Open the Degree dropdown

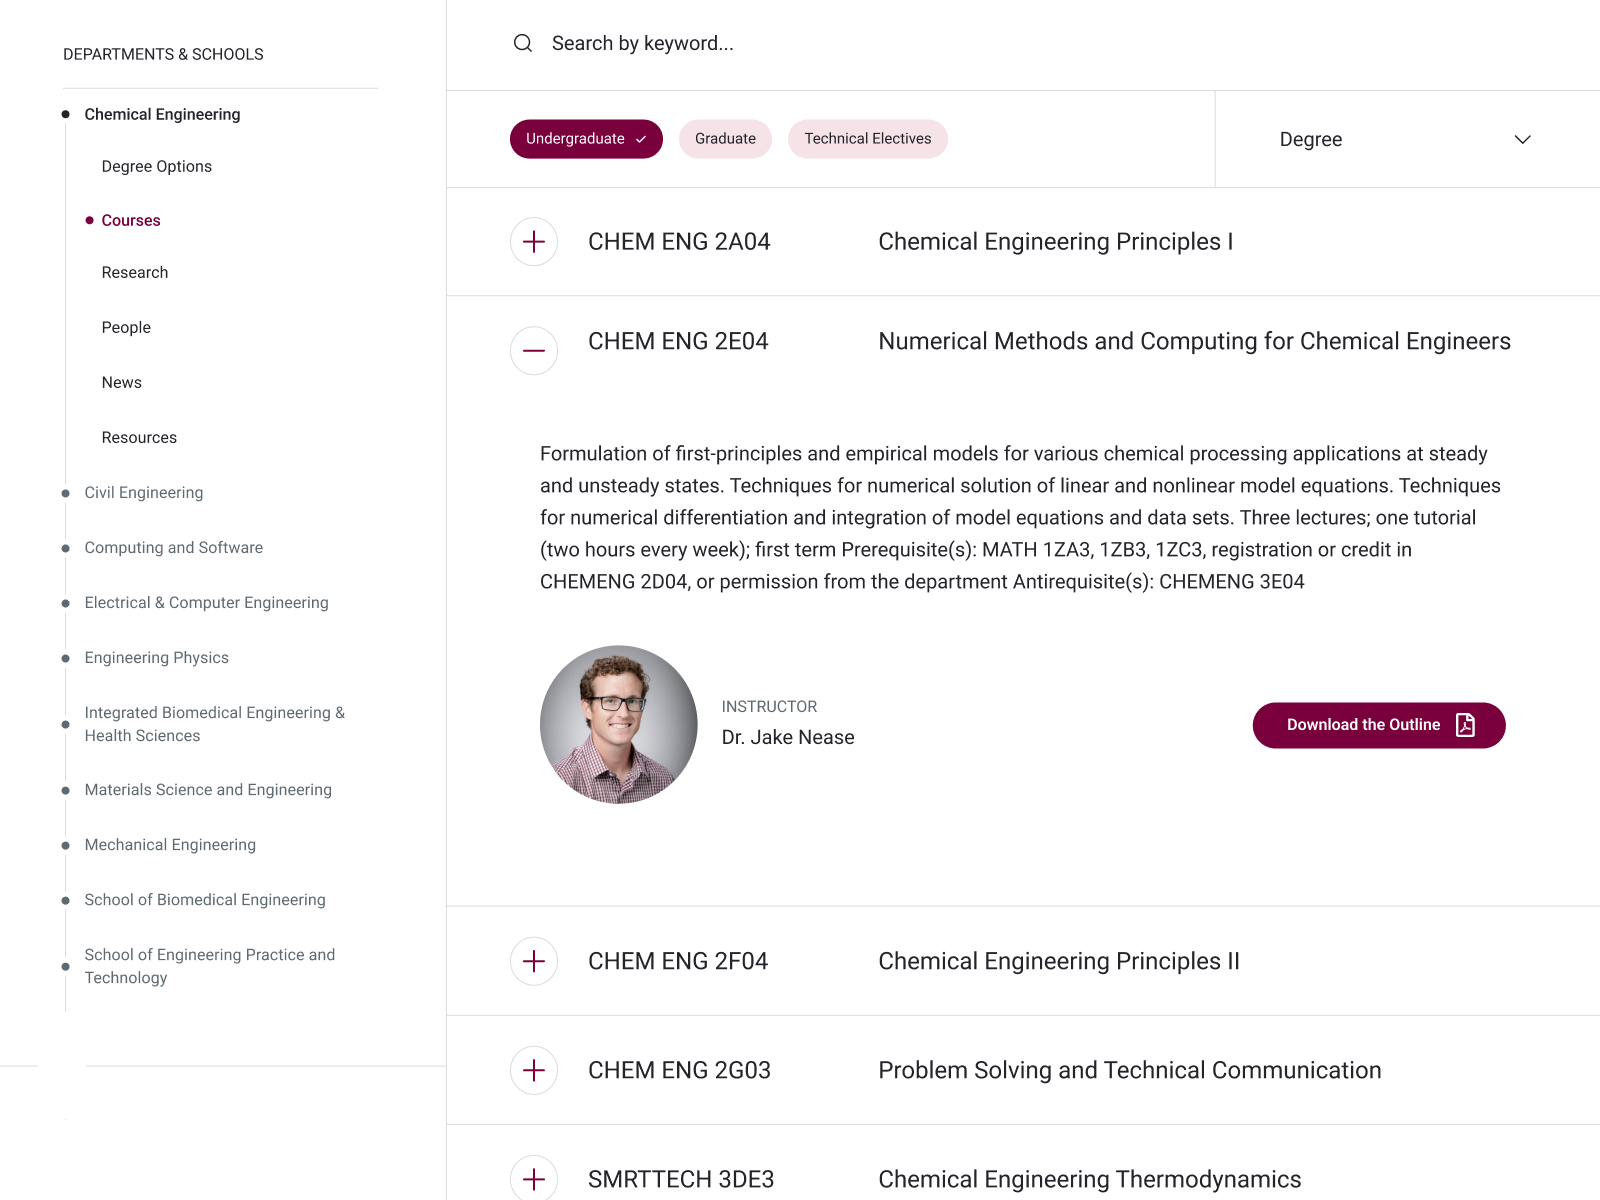click(1400, 139)
